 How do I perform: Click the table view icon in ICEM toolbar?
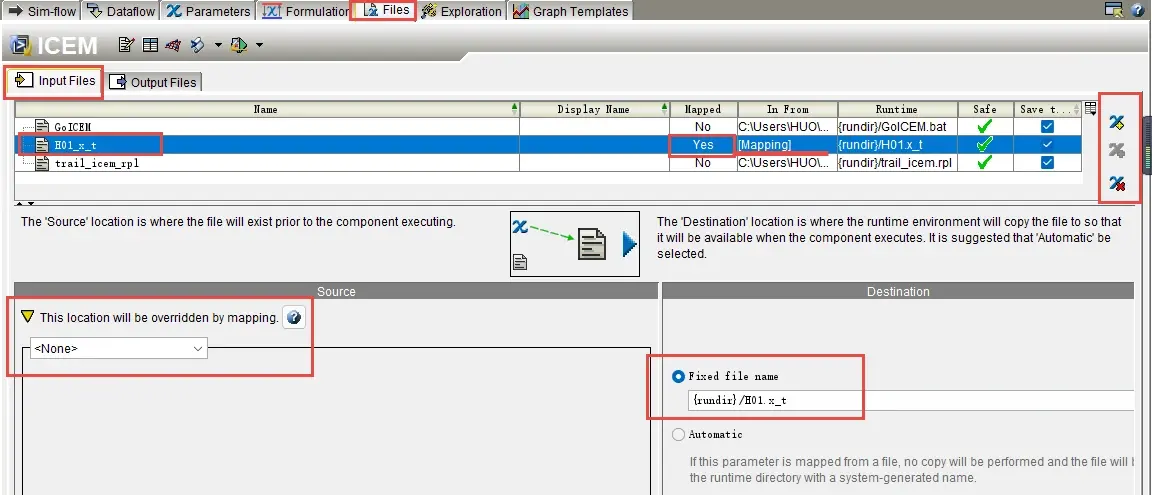(150, 46)
